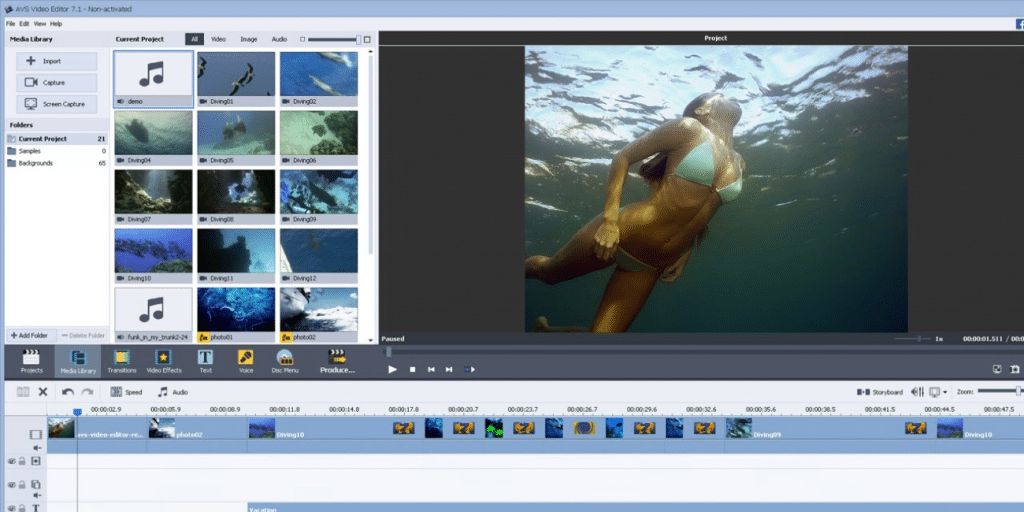The image size is (1024, 512).
Task: Adjust the playback speed slider
Action: pos(913,339)
